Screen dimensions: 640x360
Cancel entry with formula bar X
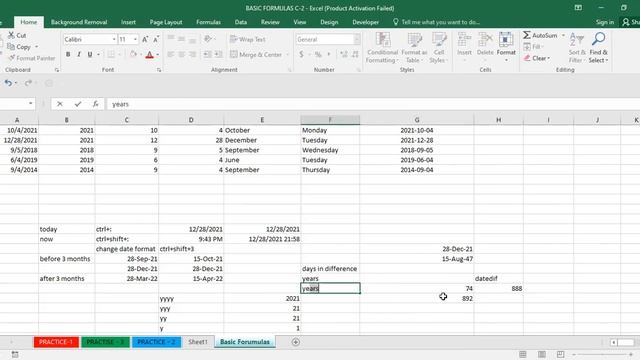point(60,104)
